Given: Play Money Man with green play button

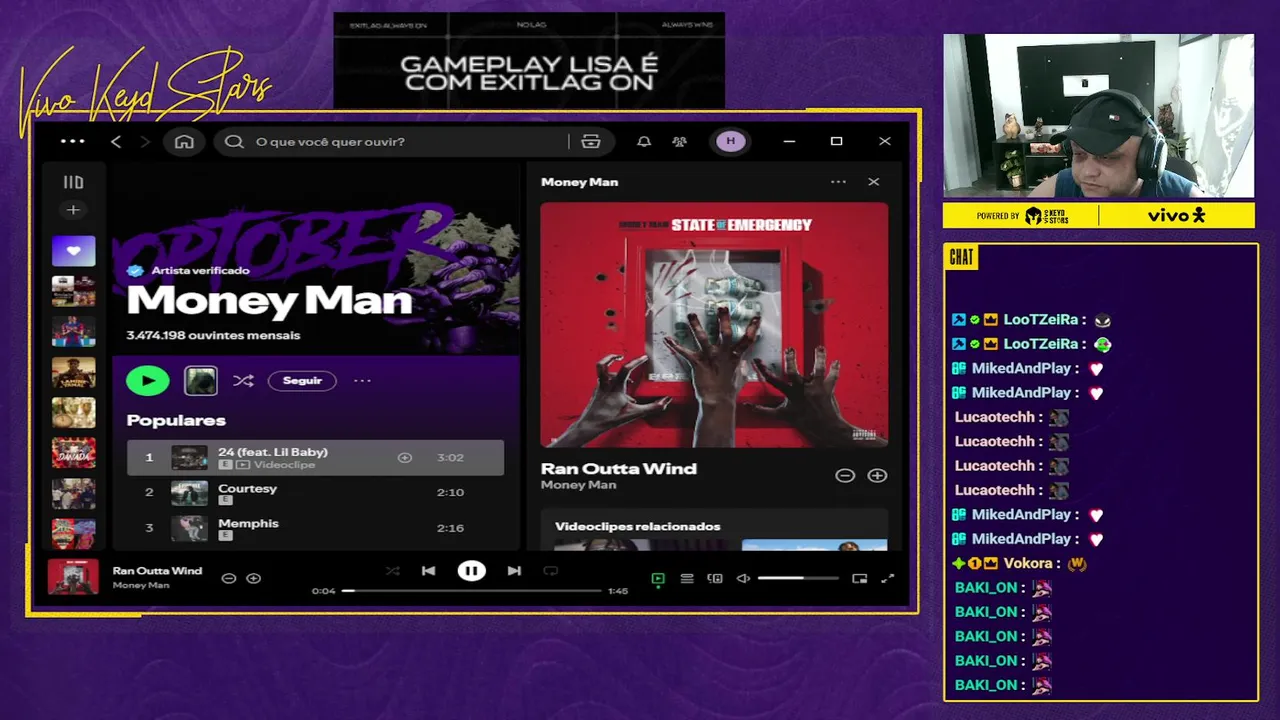Looking at the screenshot, I should point(148,380).
